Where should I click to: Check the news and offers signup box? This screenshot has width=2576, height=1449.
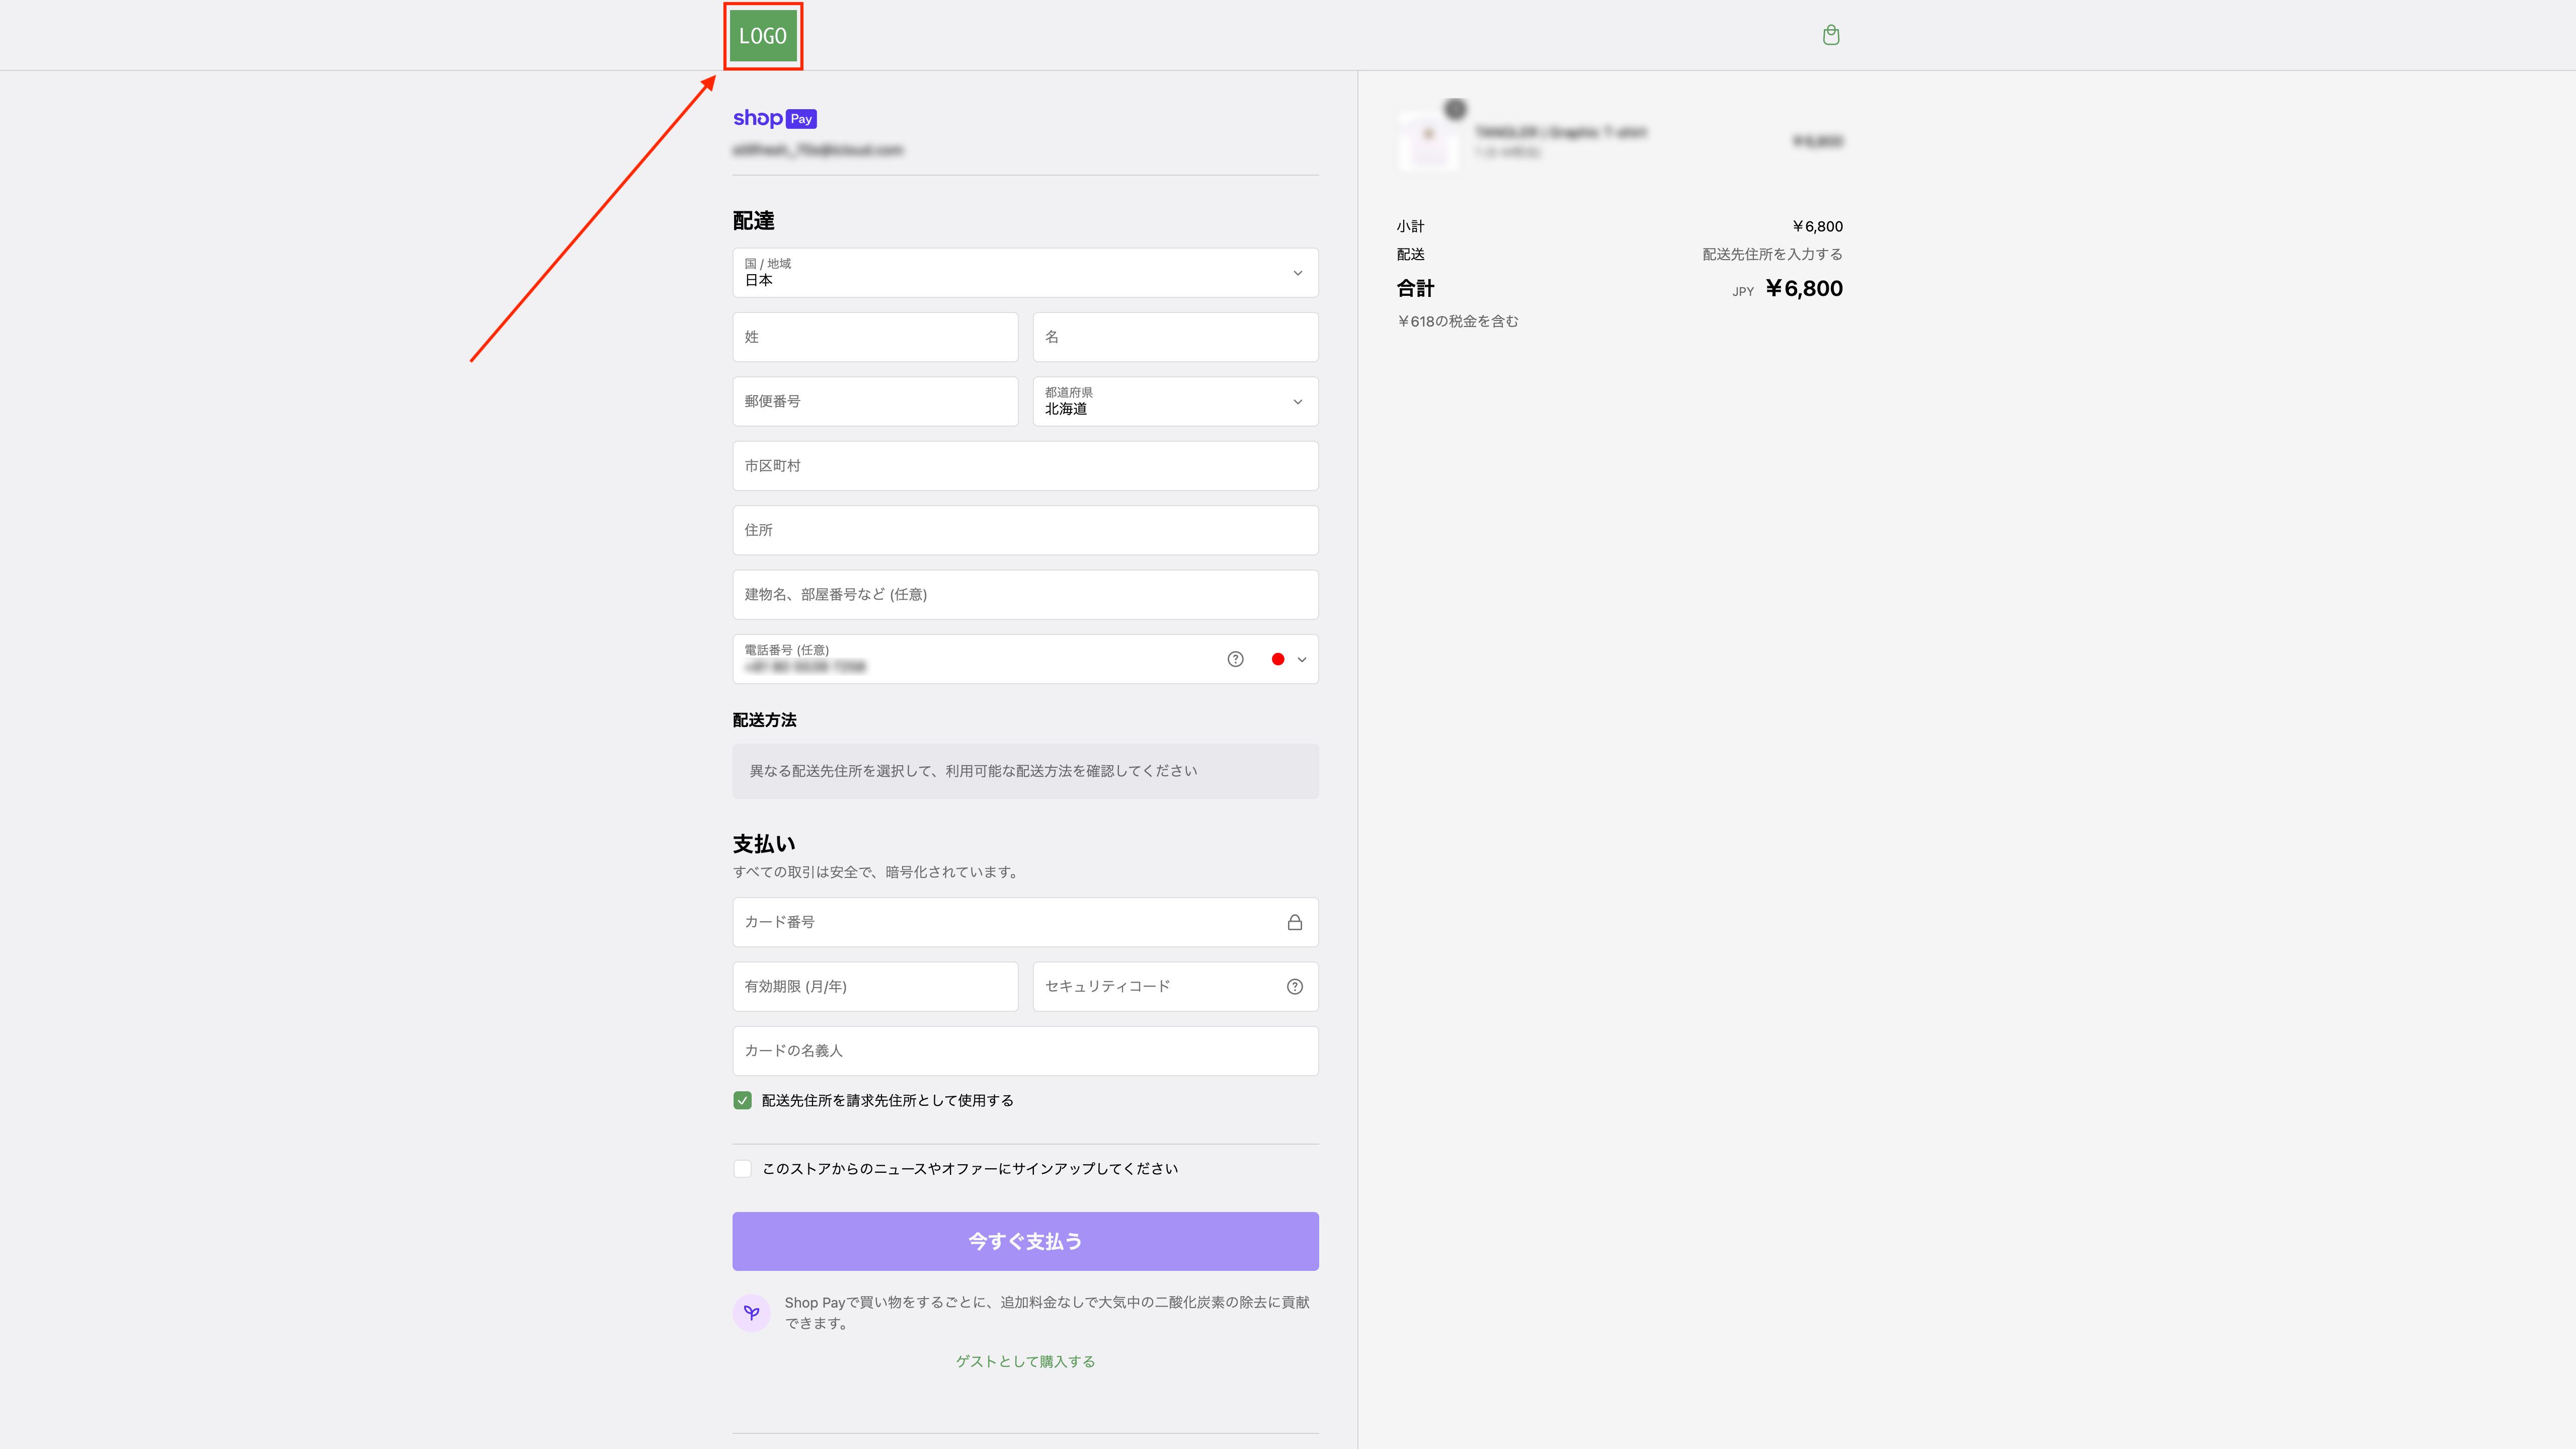[742, 1168]
